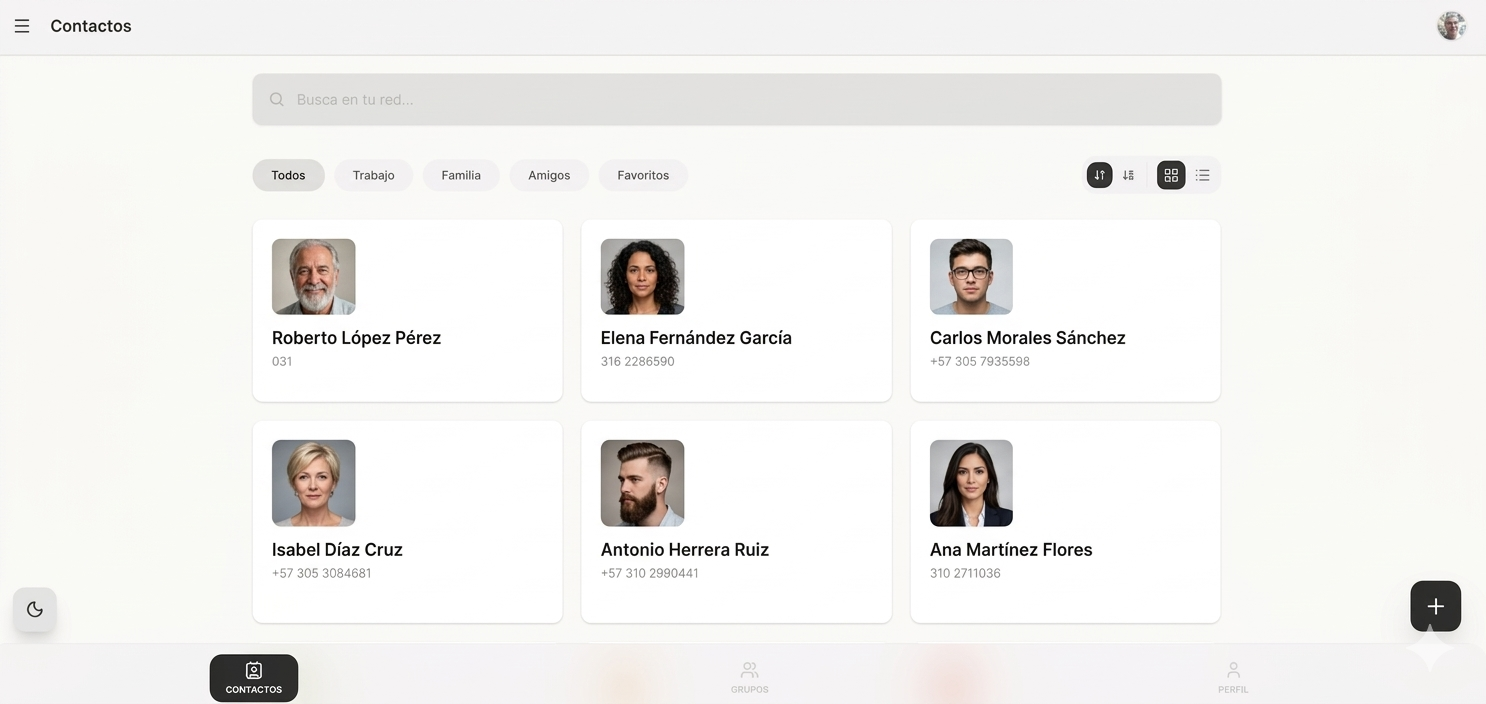This screenshot has width=1486, height=704.
Task: Click the sort-descending arrow icon
Action: 1128,175
